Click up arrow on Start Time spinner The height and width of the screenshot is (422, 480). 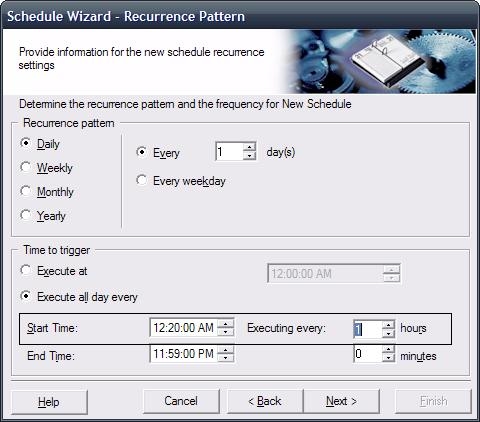(x=226, y=324)
